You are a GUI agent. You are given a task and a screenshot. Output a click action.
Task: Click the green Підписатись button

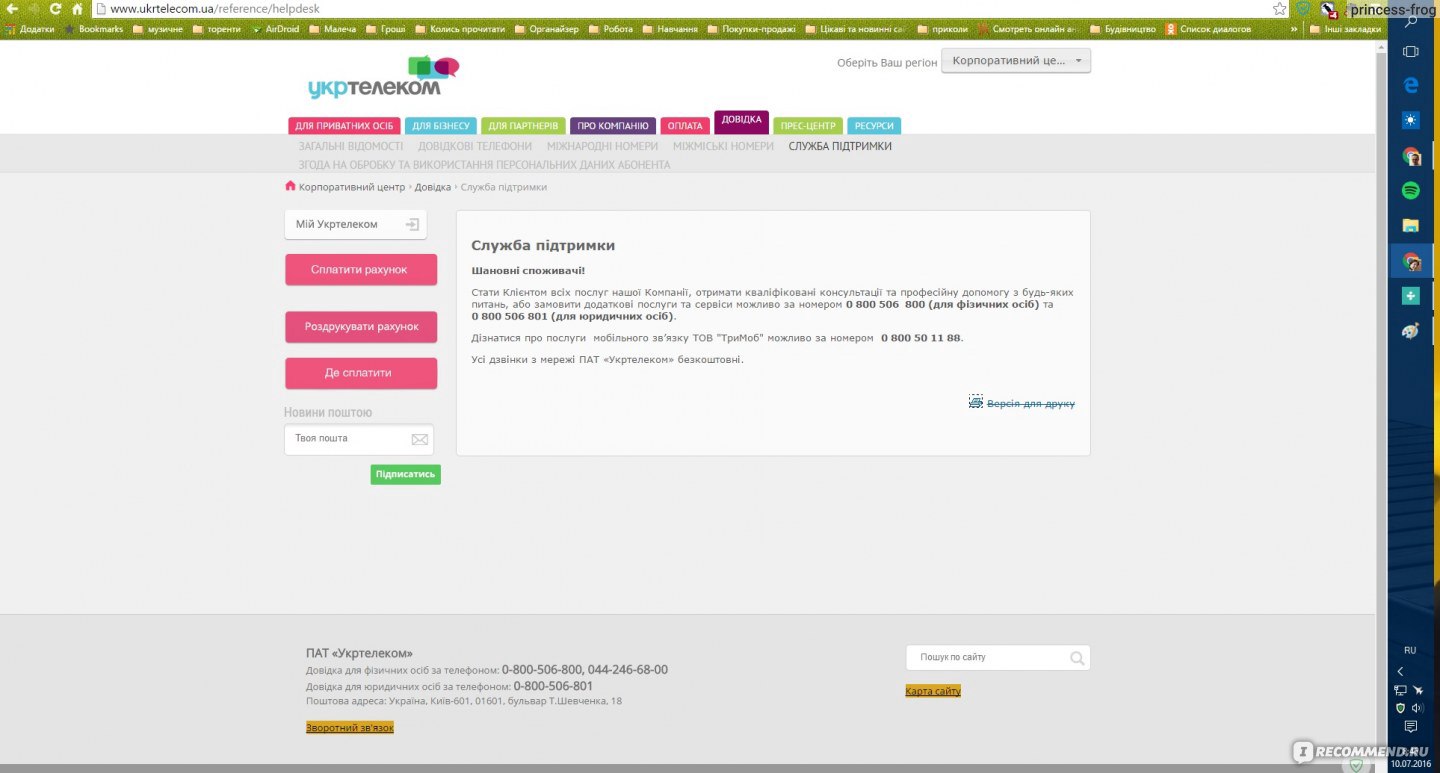pos(405,474)
